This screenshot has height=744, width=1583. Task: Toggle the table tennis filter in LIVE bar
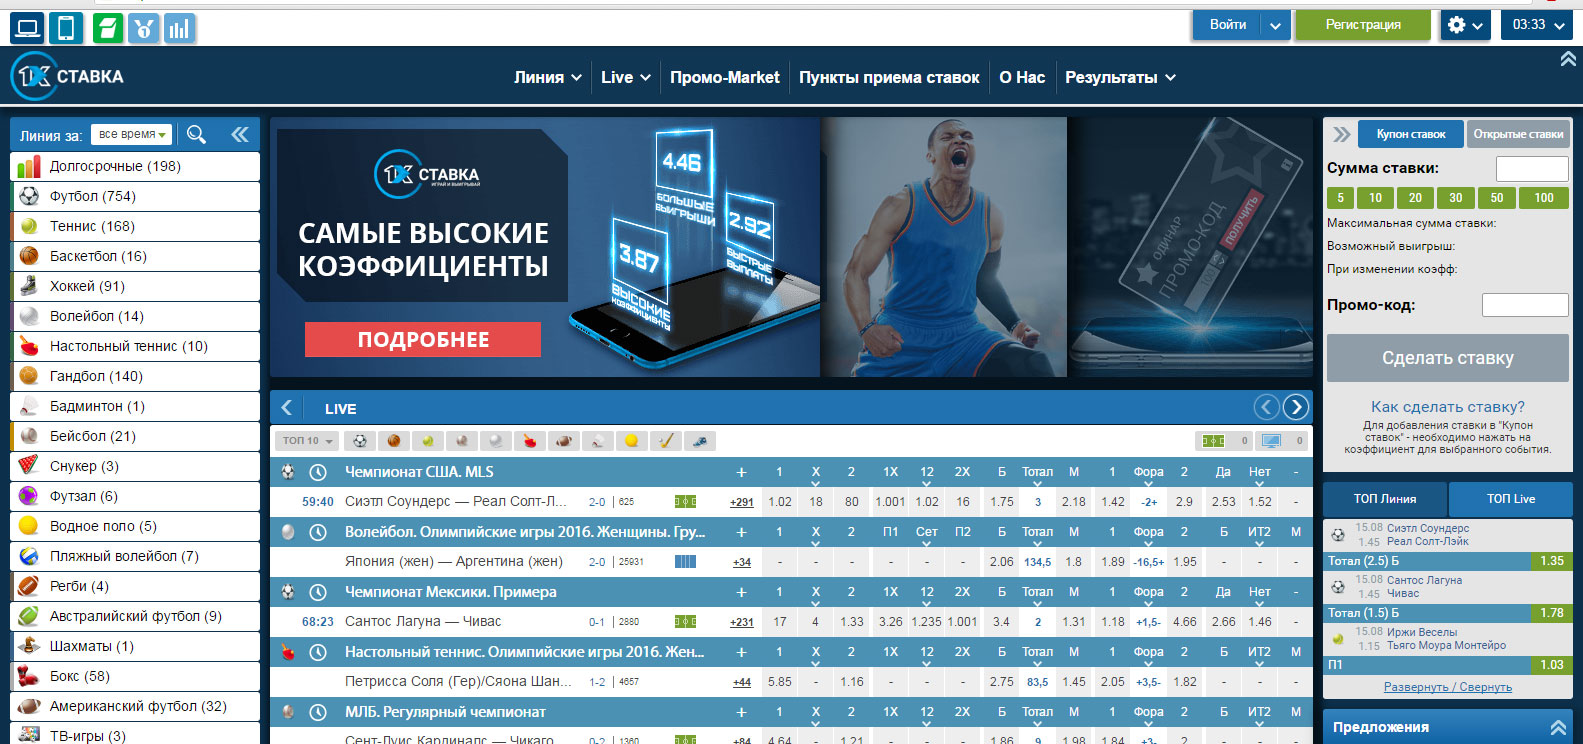(x=530, y=441)
